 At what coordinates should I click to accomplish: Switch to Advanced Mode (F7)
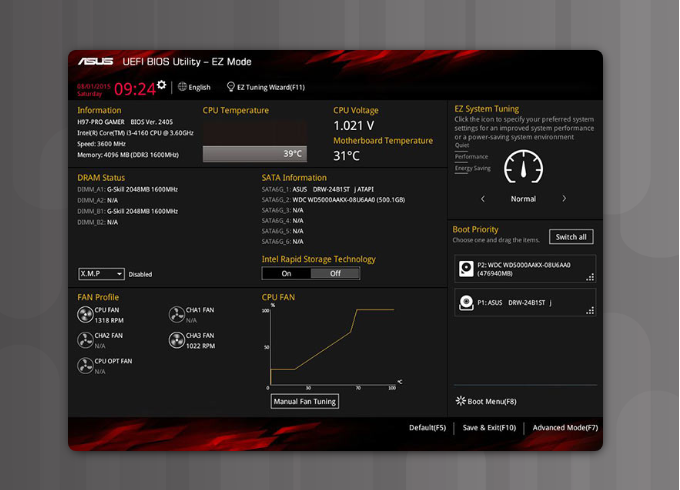tap(565, 428)
